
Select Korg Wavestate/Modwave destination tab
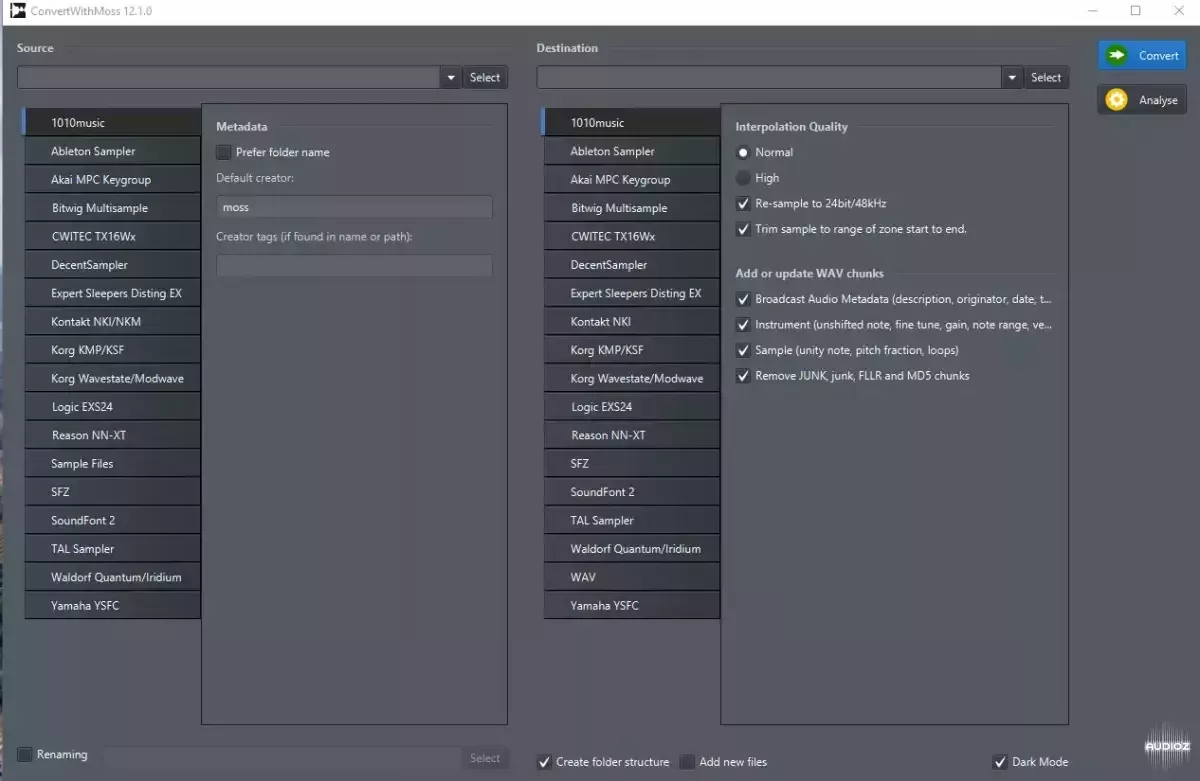[632, 379]
